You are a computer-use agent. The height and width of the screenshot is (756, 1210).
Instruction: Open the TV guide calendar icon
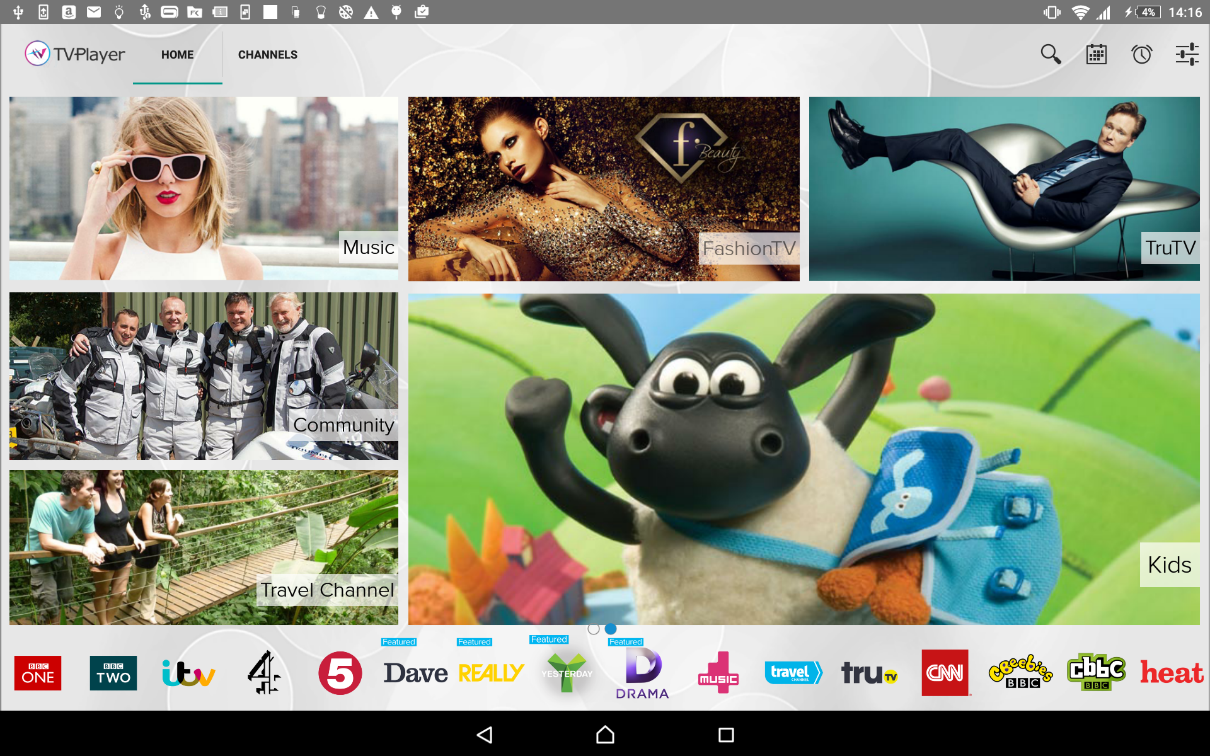(1096, 54)
